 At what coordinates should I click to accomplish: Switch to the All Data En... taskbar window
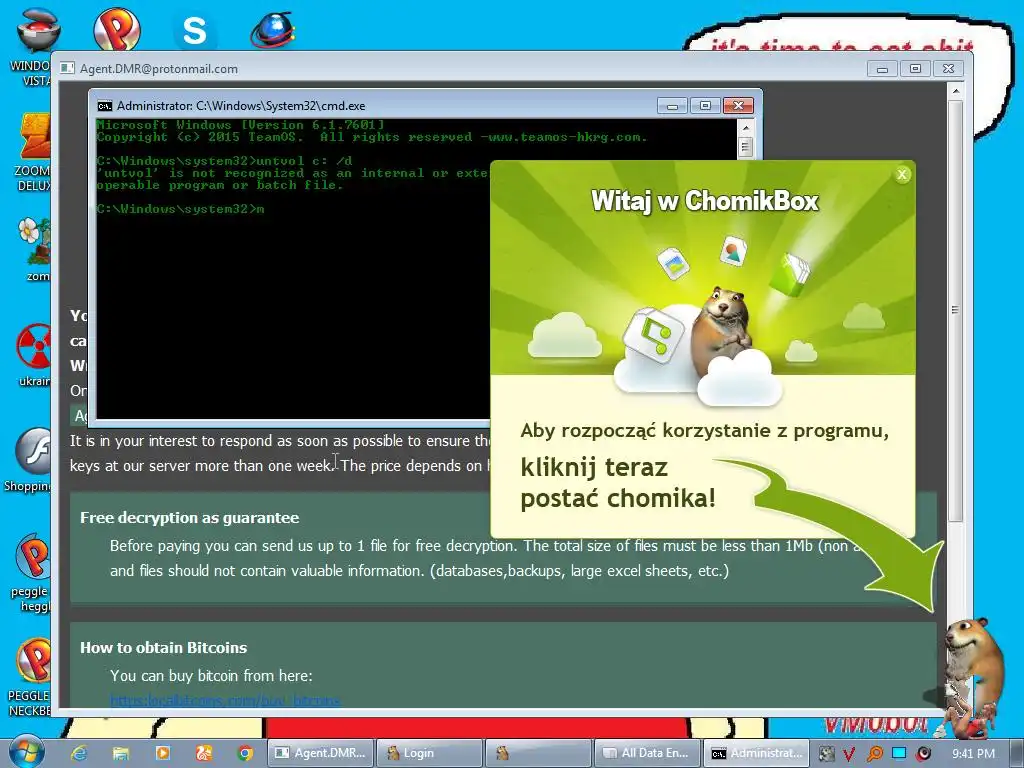point(647,753)
